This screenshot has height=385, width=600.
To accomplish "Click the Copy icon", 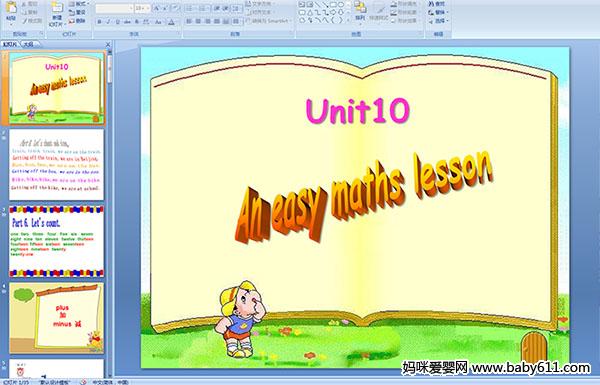I will (24, 12).
